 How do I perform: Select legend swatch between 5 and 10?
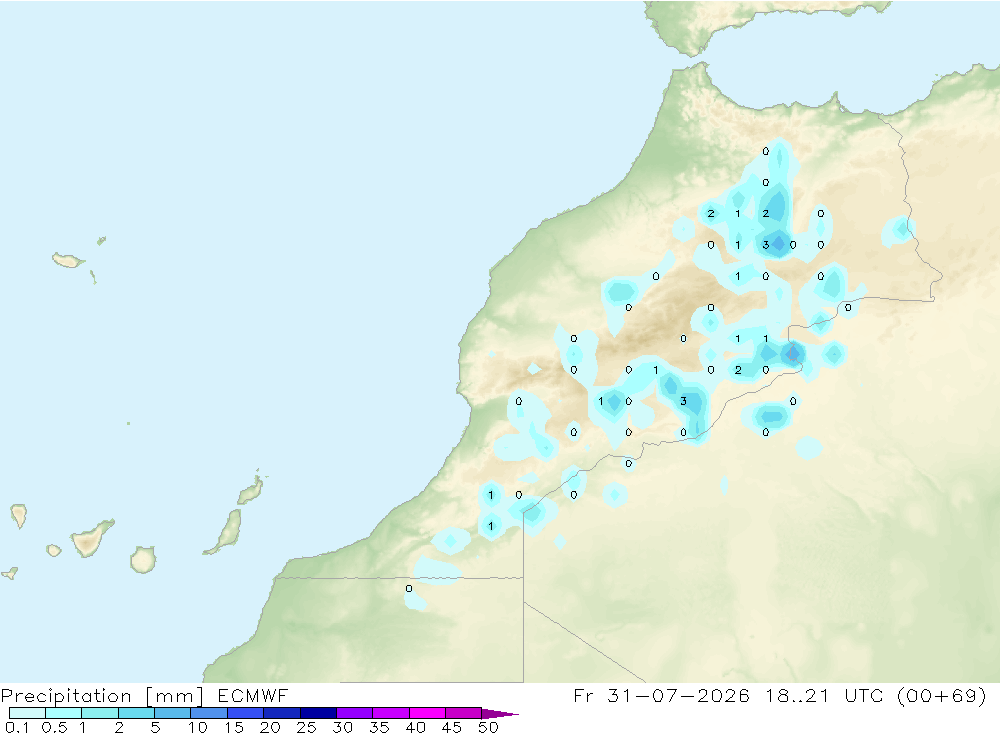(172, 713)
